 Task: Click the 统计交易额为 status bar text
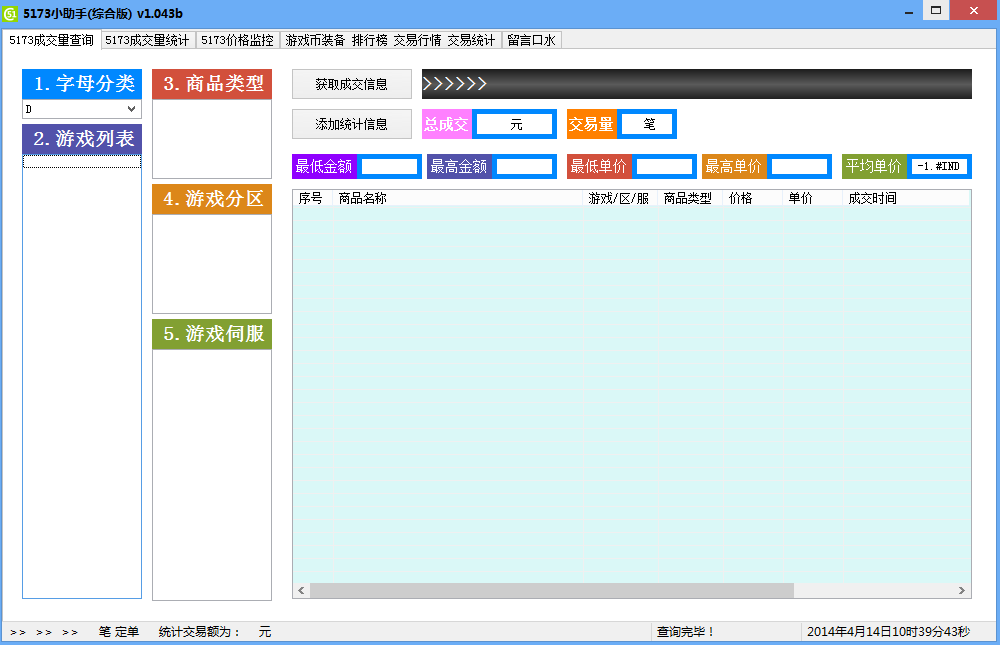pyautogui.click(x=200, y=632)
